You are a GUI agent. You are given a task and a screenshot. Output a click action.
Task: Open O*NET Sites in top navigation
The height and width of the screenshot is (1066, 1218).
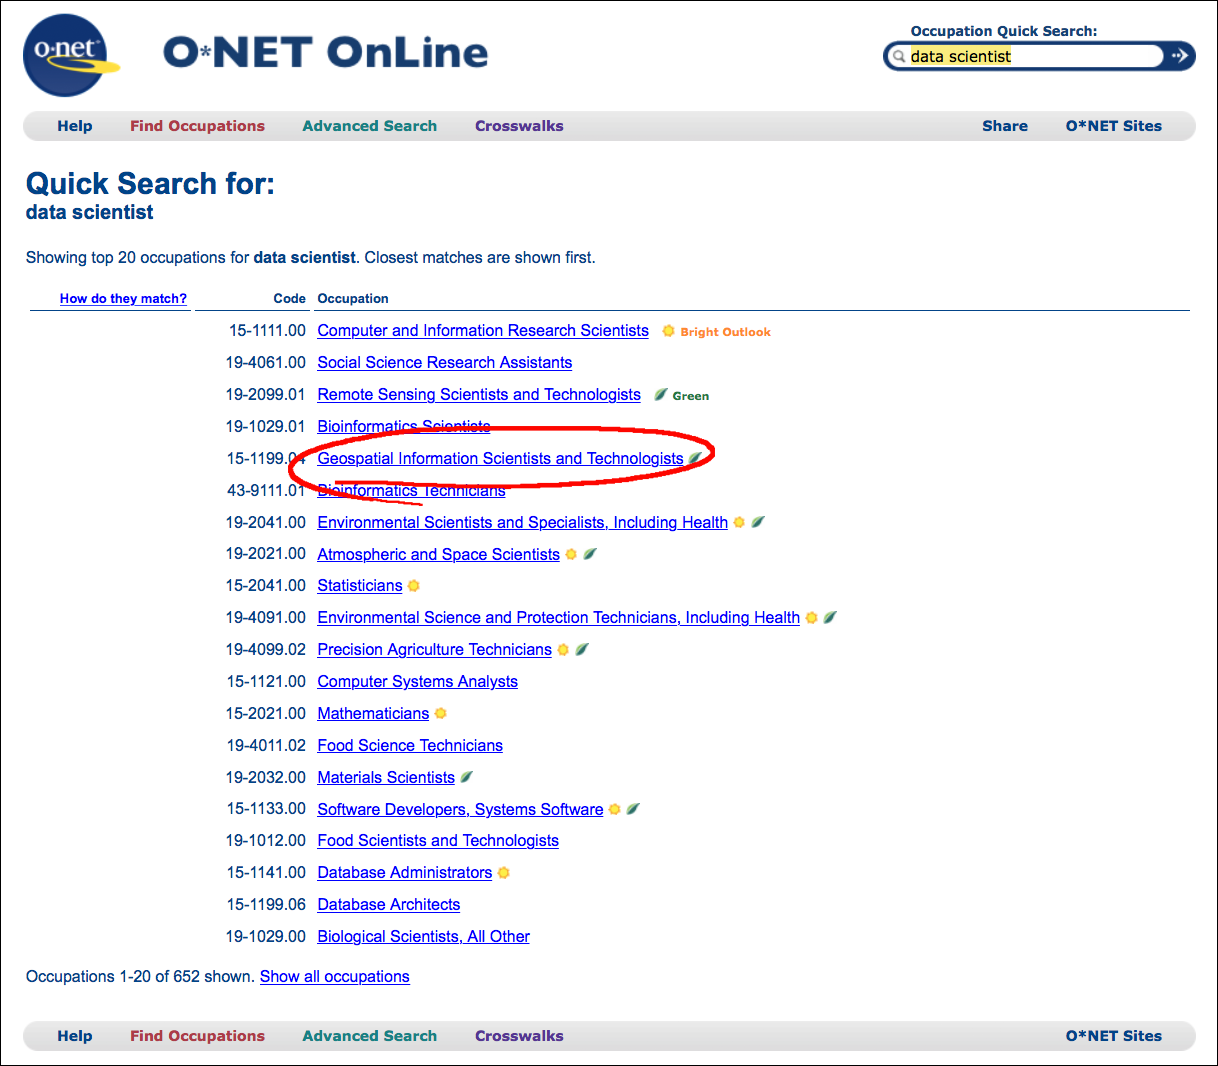[x=1114, y=126]
